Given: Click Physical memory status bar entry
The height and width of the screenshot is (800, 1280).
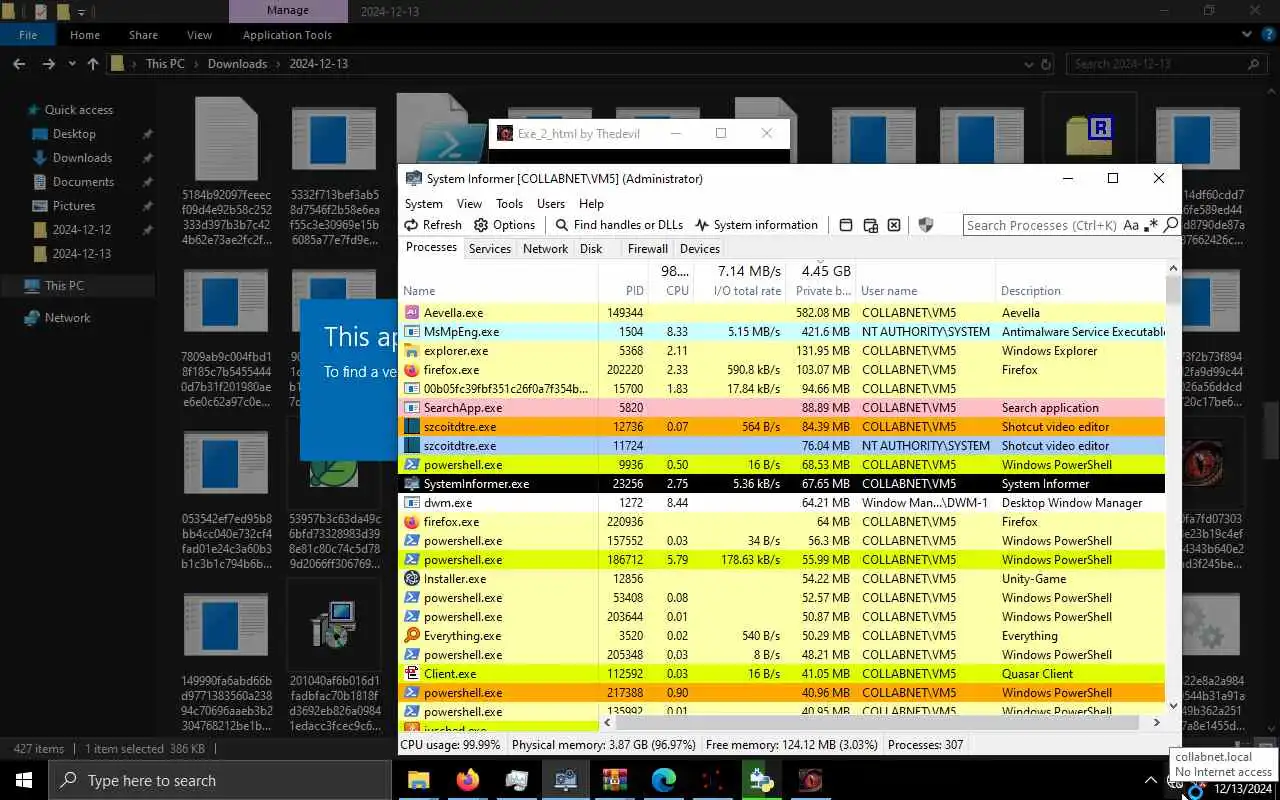Looking at the screenshot, I should [x=604, y=745].
